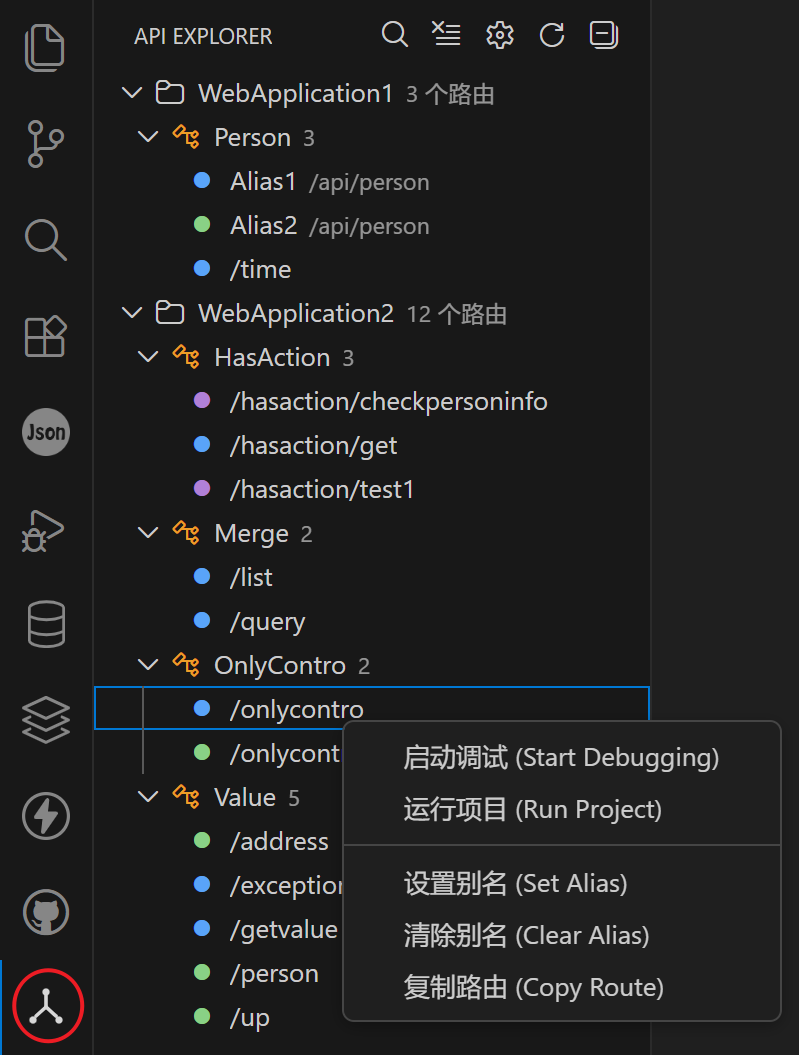
Task: Open the Json sidebar icon
Action: [45, 432]
